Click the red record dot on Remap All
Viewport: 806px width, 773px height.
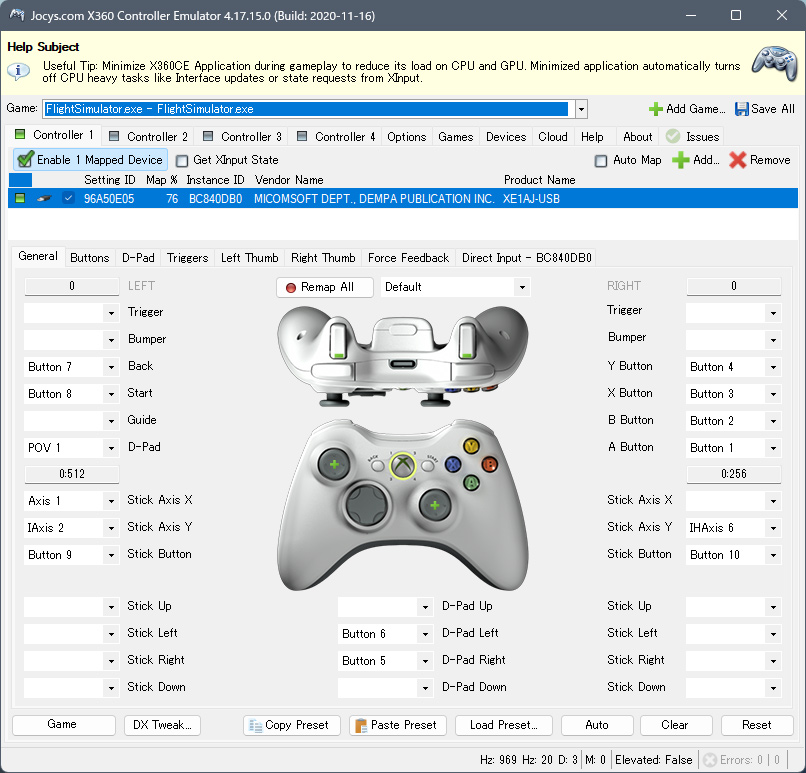pyautogui.click(x=291, y=288)
